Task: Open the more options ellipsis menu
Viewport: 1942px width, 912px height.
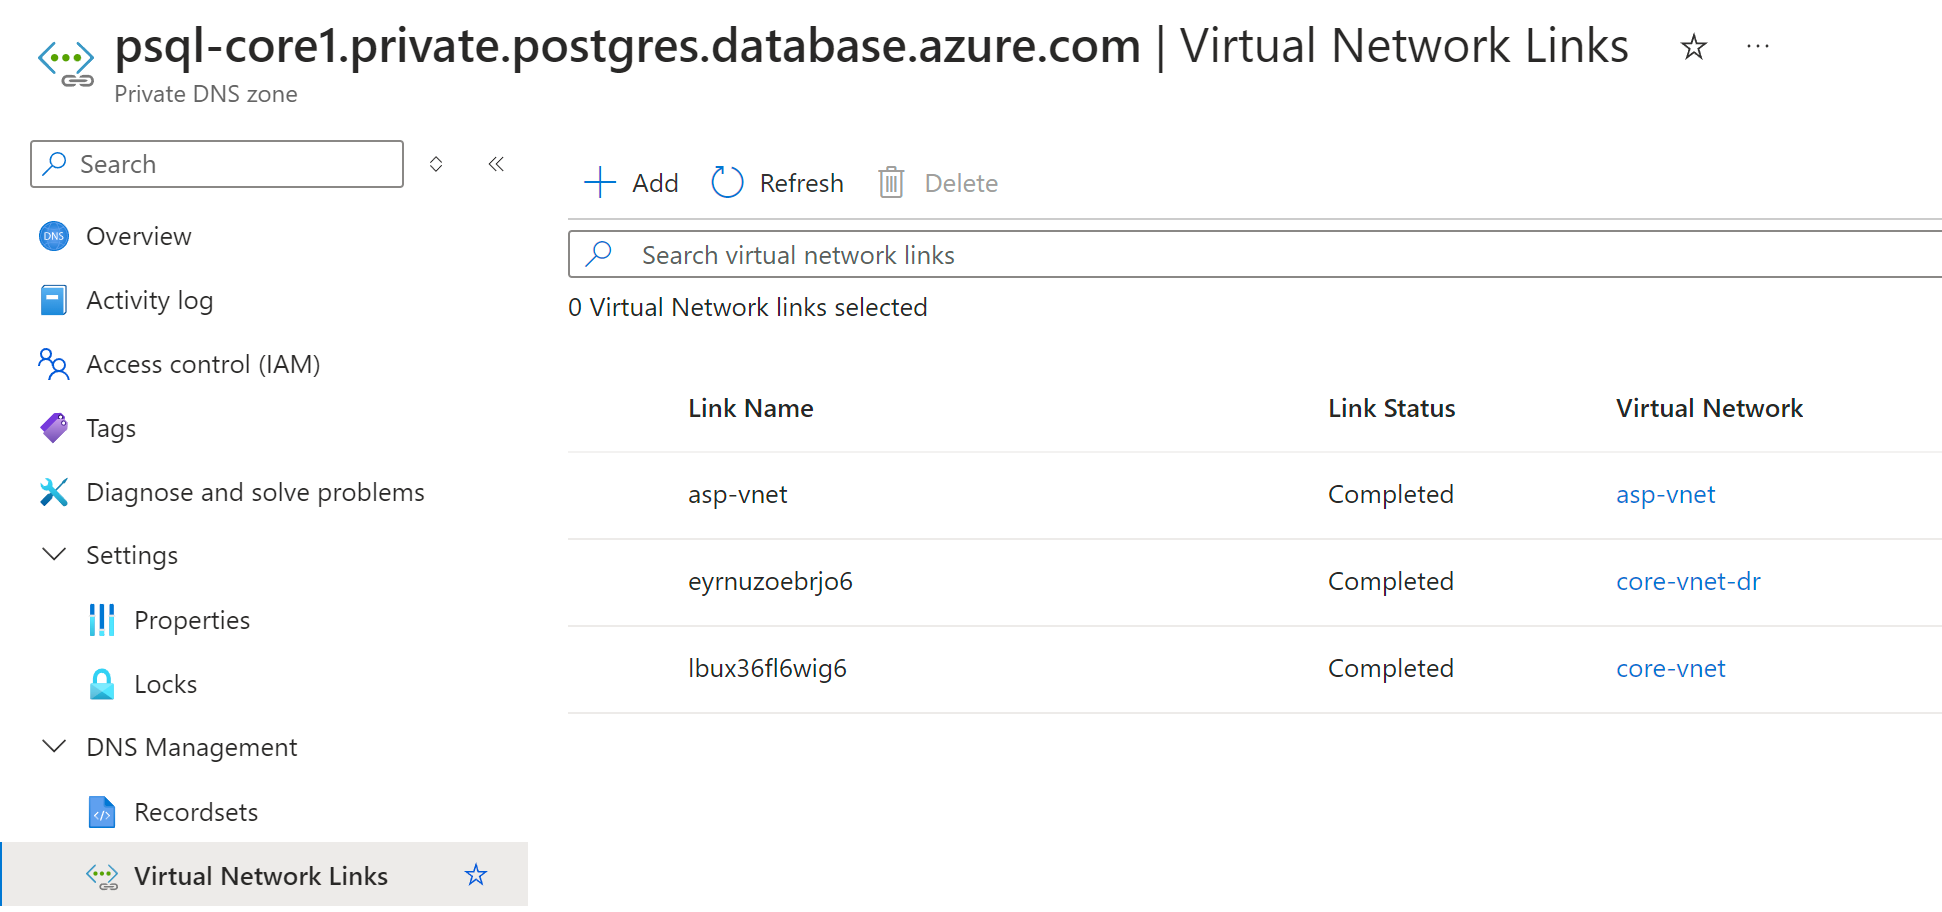Action: [x=1758, y=46]
